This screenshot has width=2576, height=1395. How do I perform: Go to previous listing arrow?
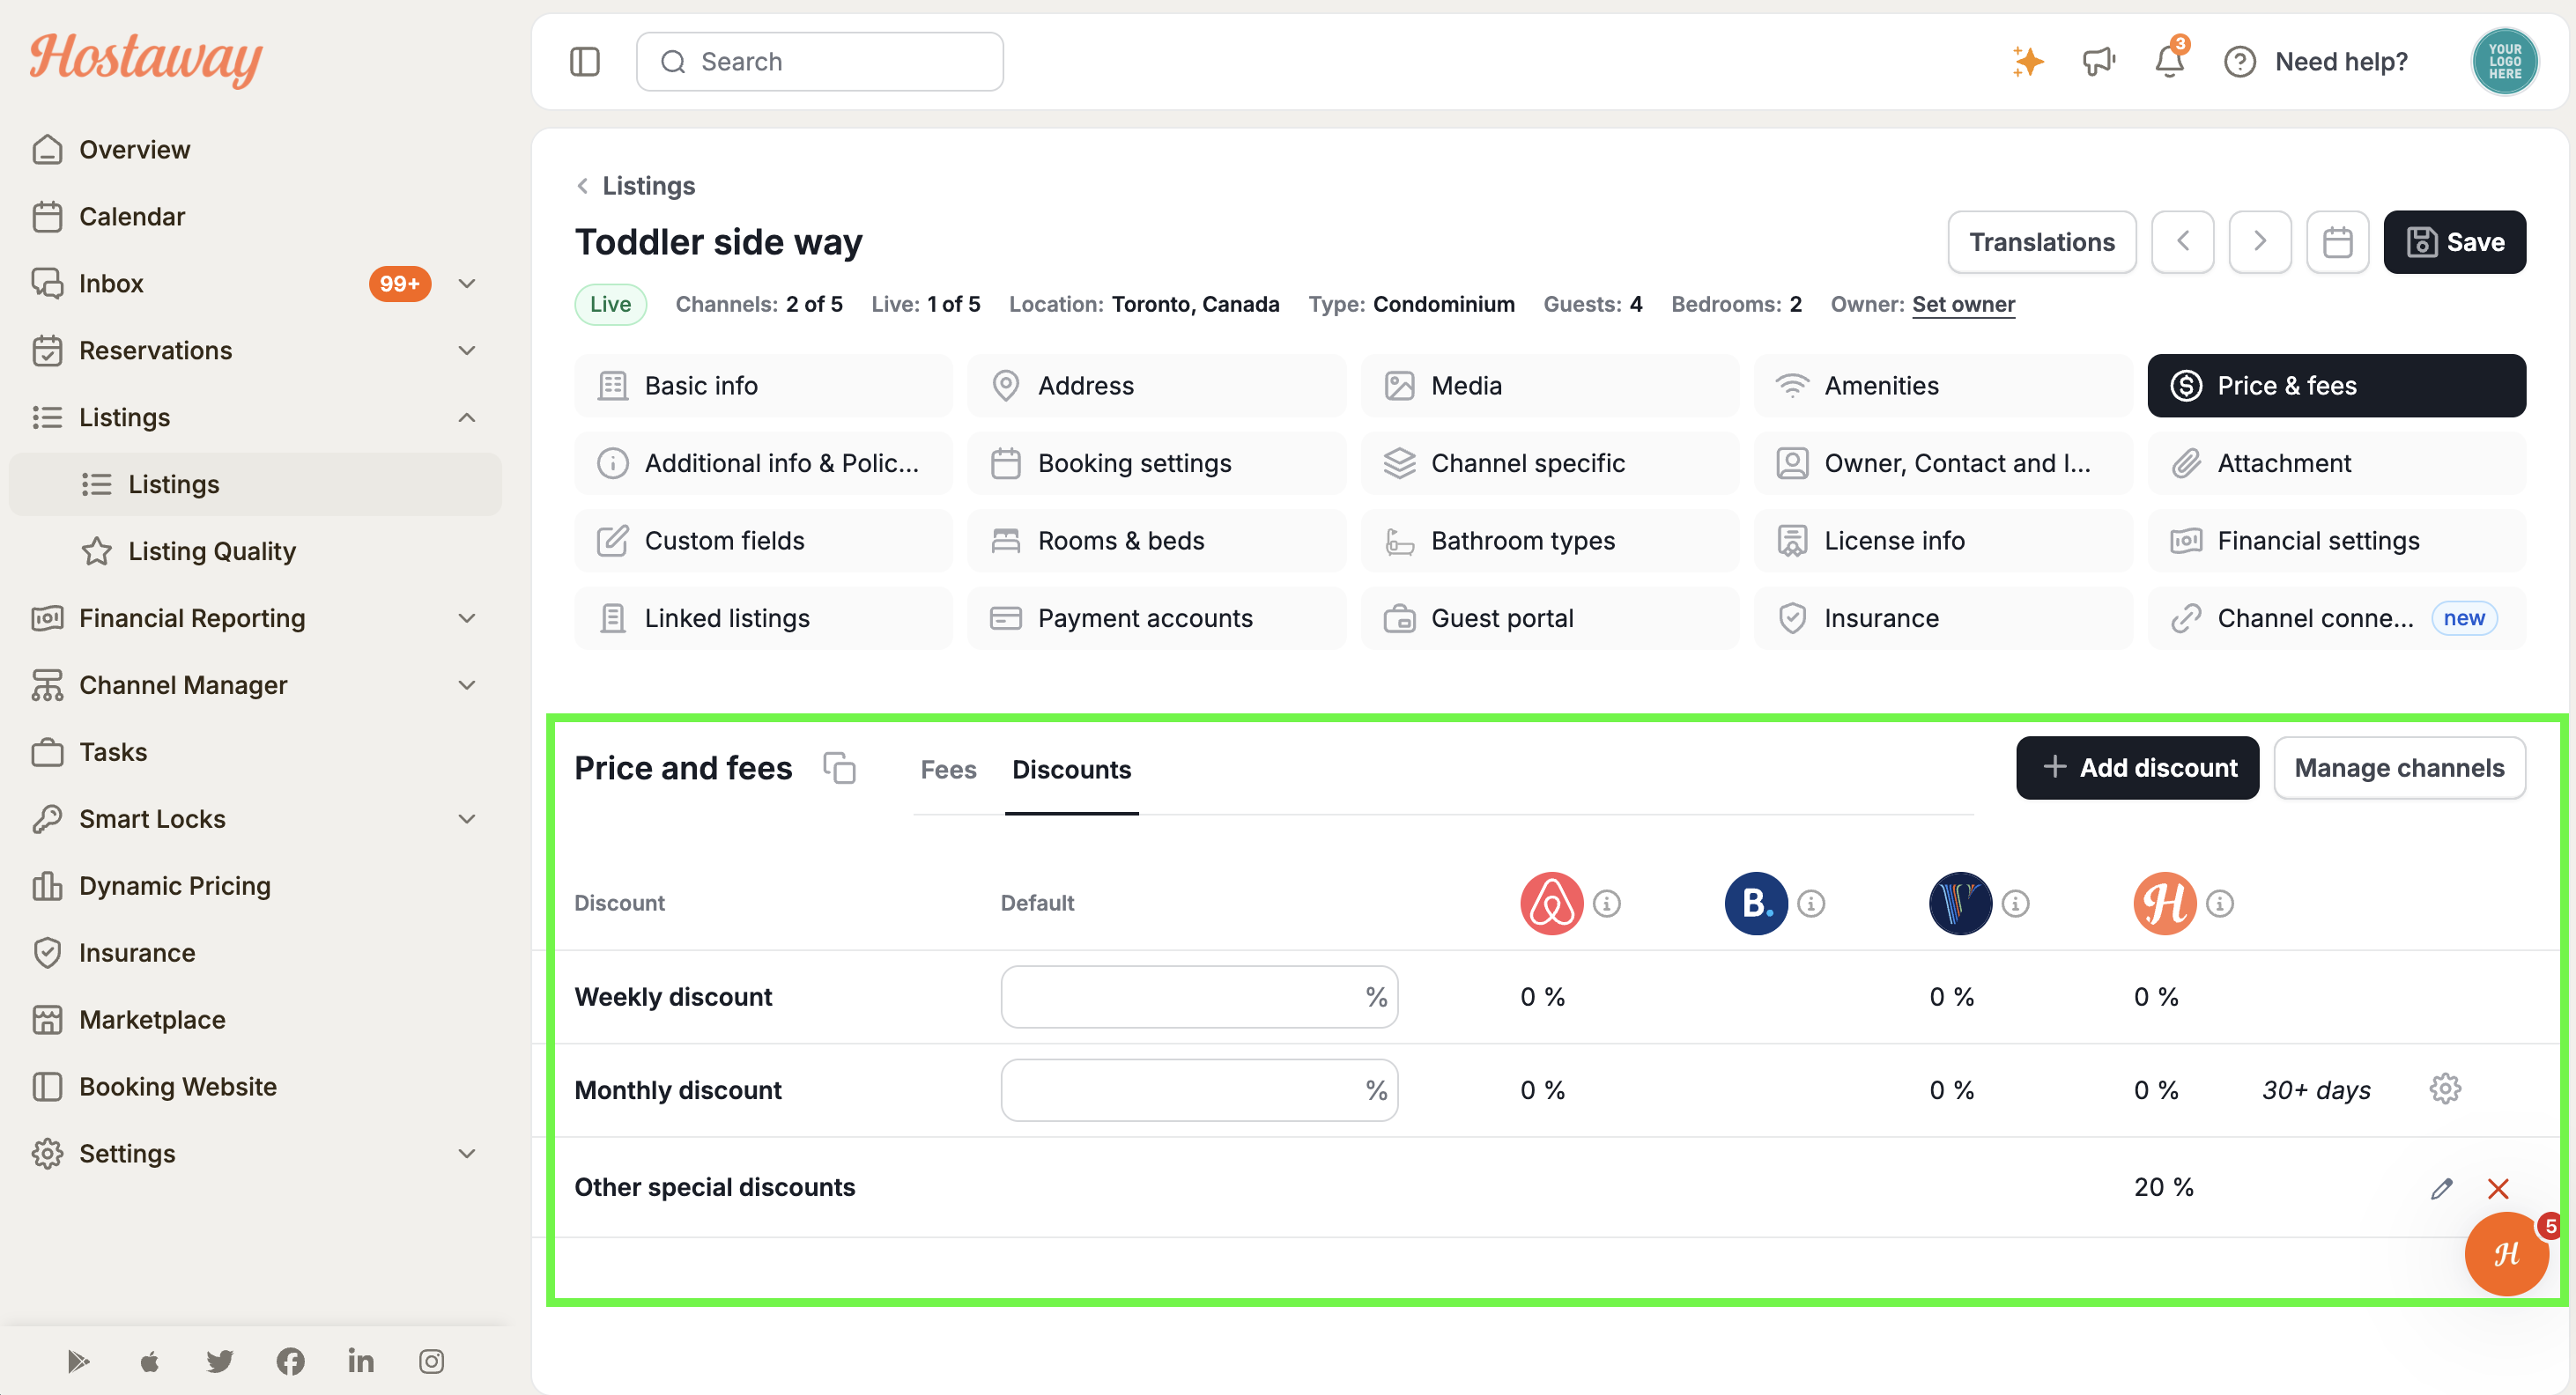click(x=2182, y=242)
